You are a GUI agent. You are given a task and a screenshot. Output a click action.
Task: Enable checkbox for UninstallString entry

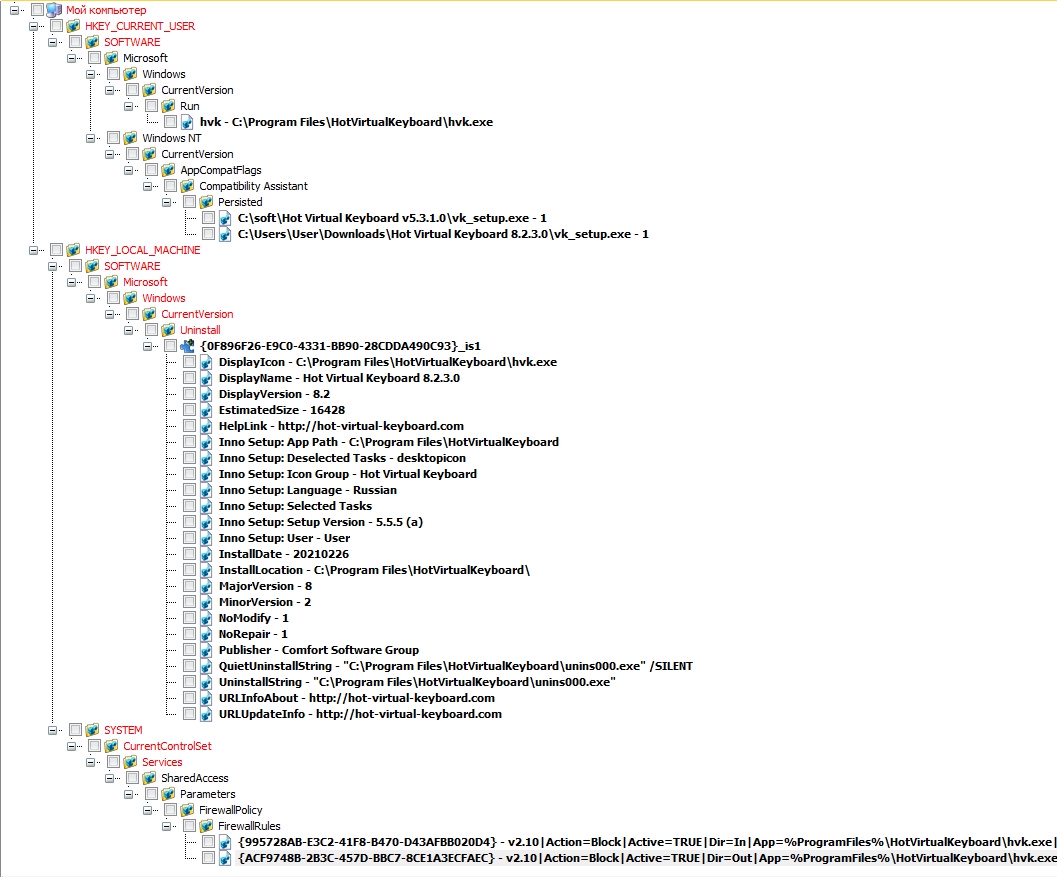point(189,682)
